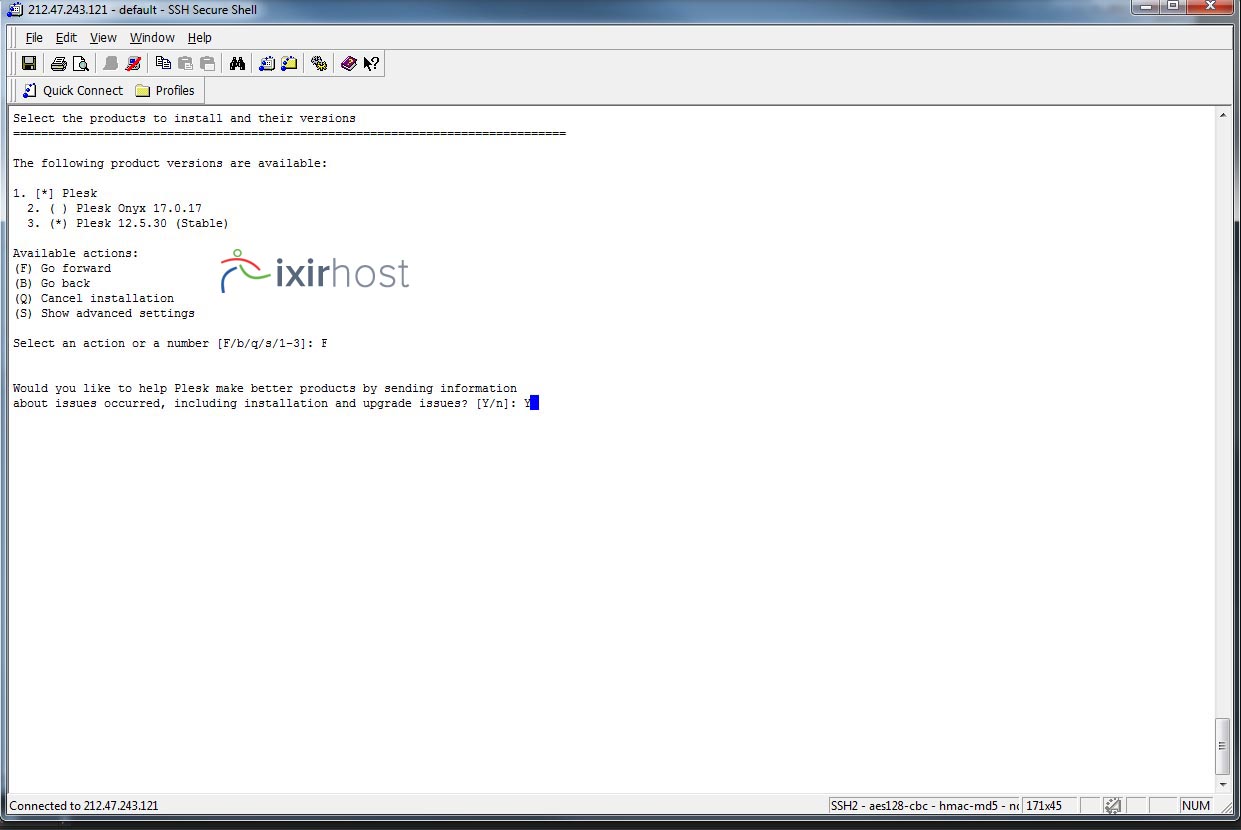This screenshot has height=830, width=1241.
Task: Click 'Connected to 212.47.243.121' status text
Action: pyautogui.click(x=84, y=806)
